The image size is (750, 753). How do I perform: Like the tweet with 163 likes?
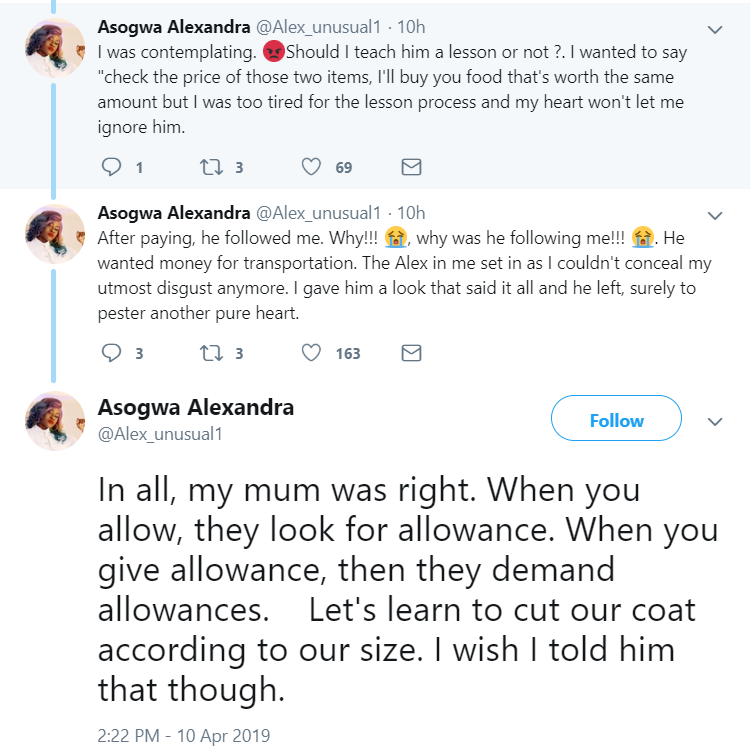pos(312,353)
